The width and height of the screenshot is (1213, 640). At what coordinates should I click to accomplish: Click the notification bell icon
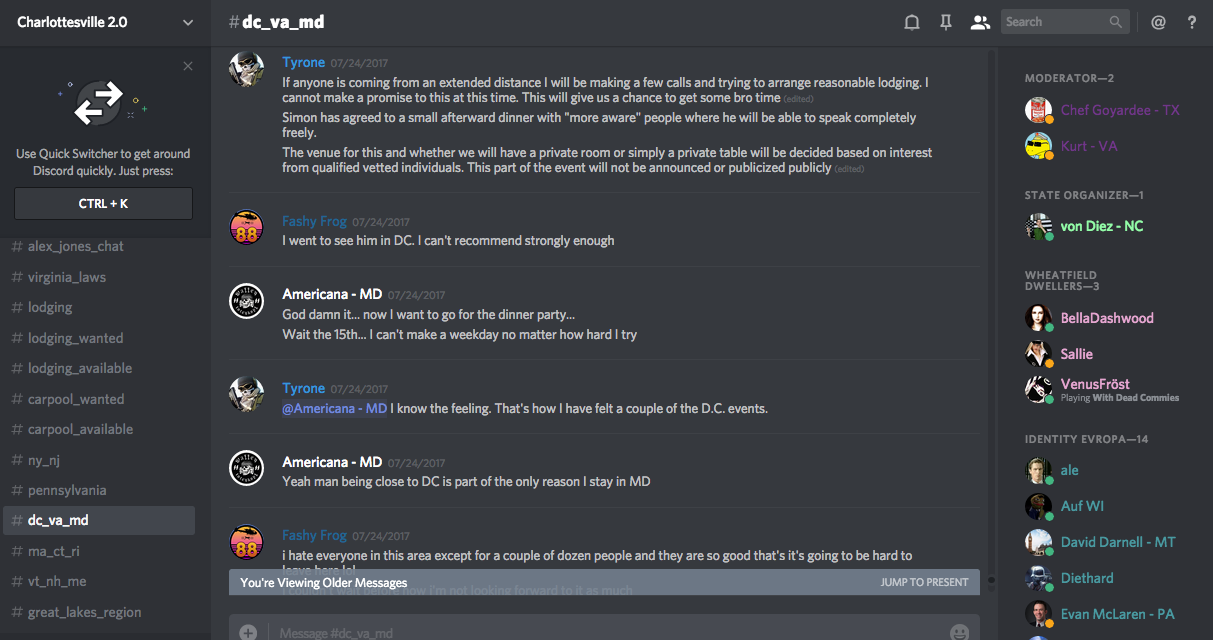[x=912, y=22]
